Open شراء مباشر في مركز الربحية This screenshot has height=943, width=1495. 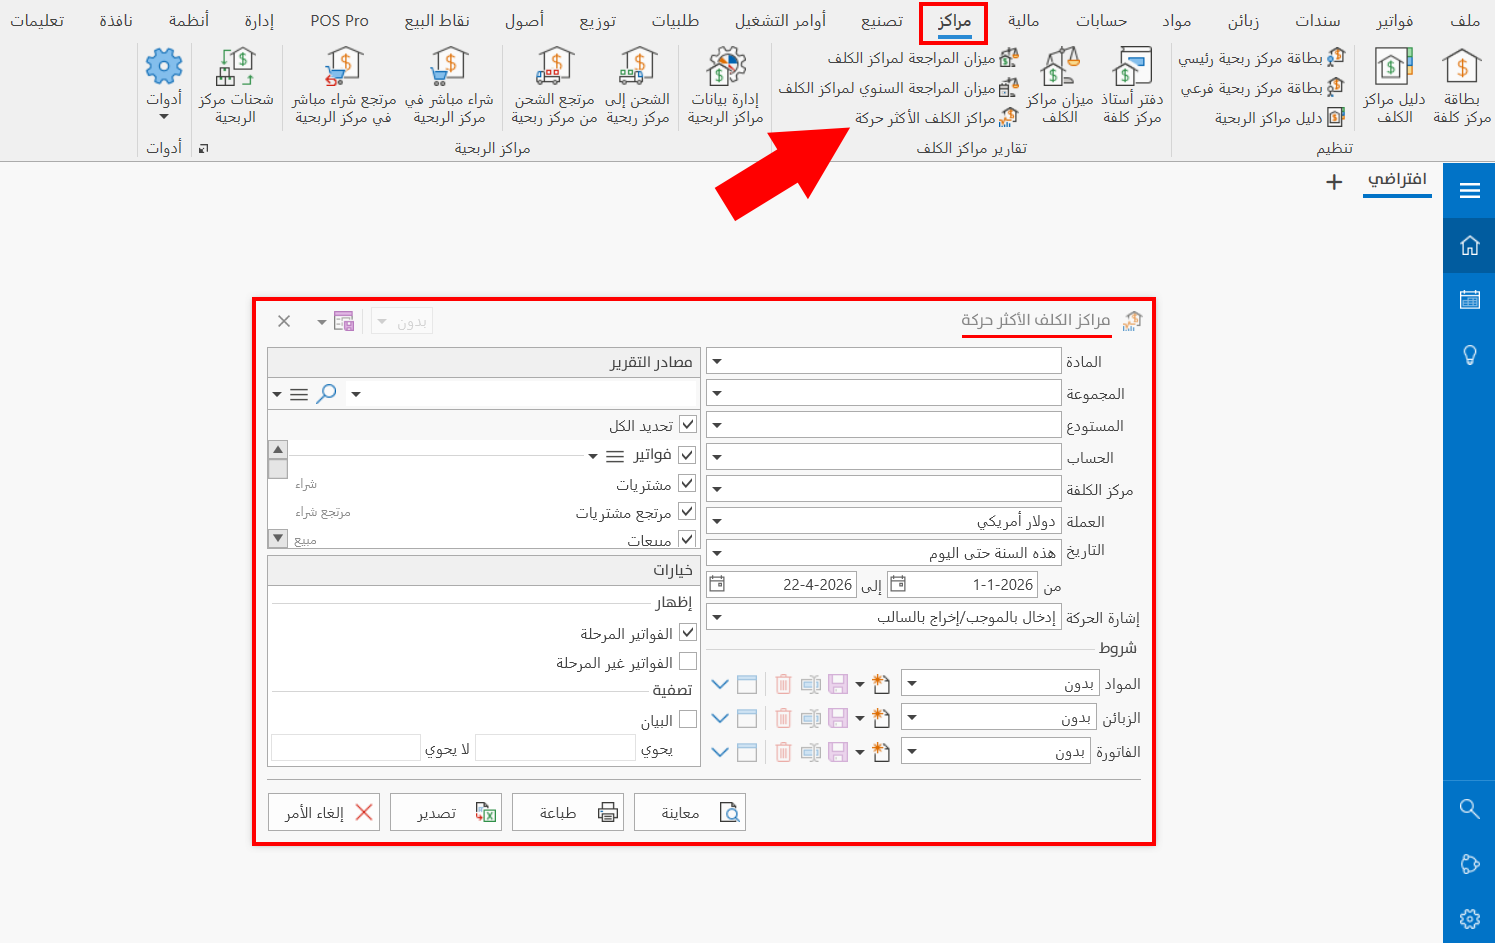click(x=449, y=88)
